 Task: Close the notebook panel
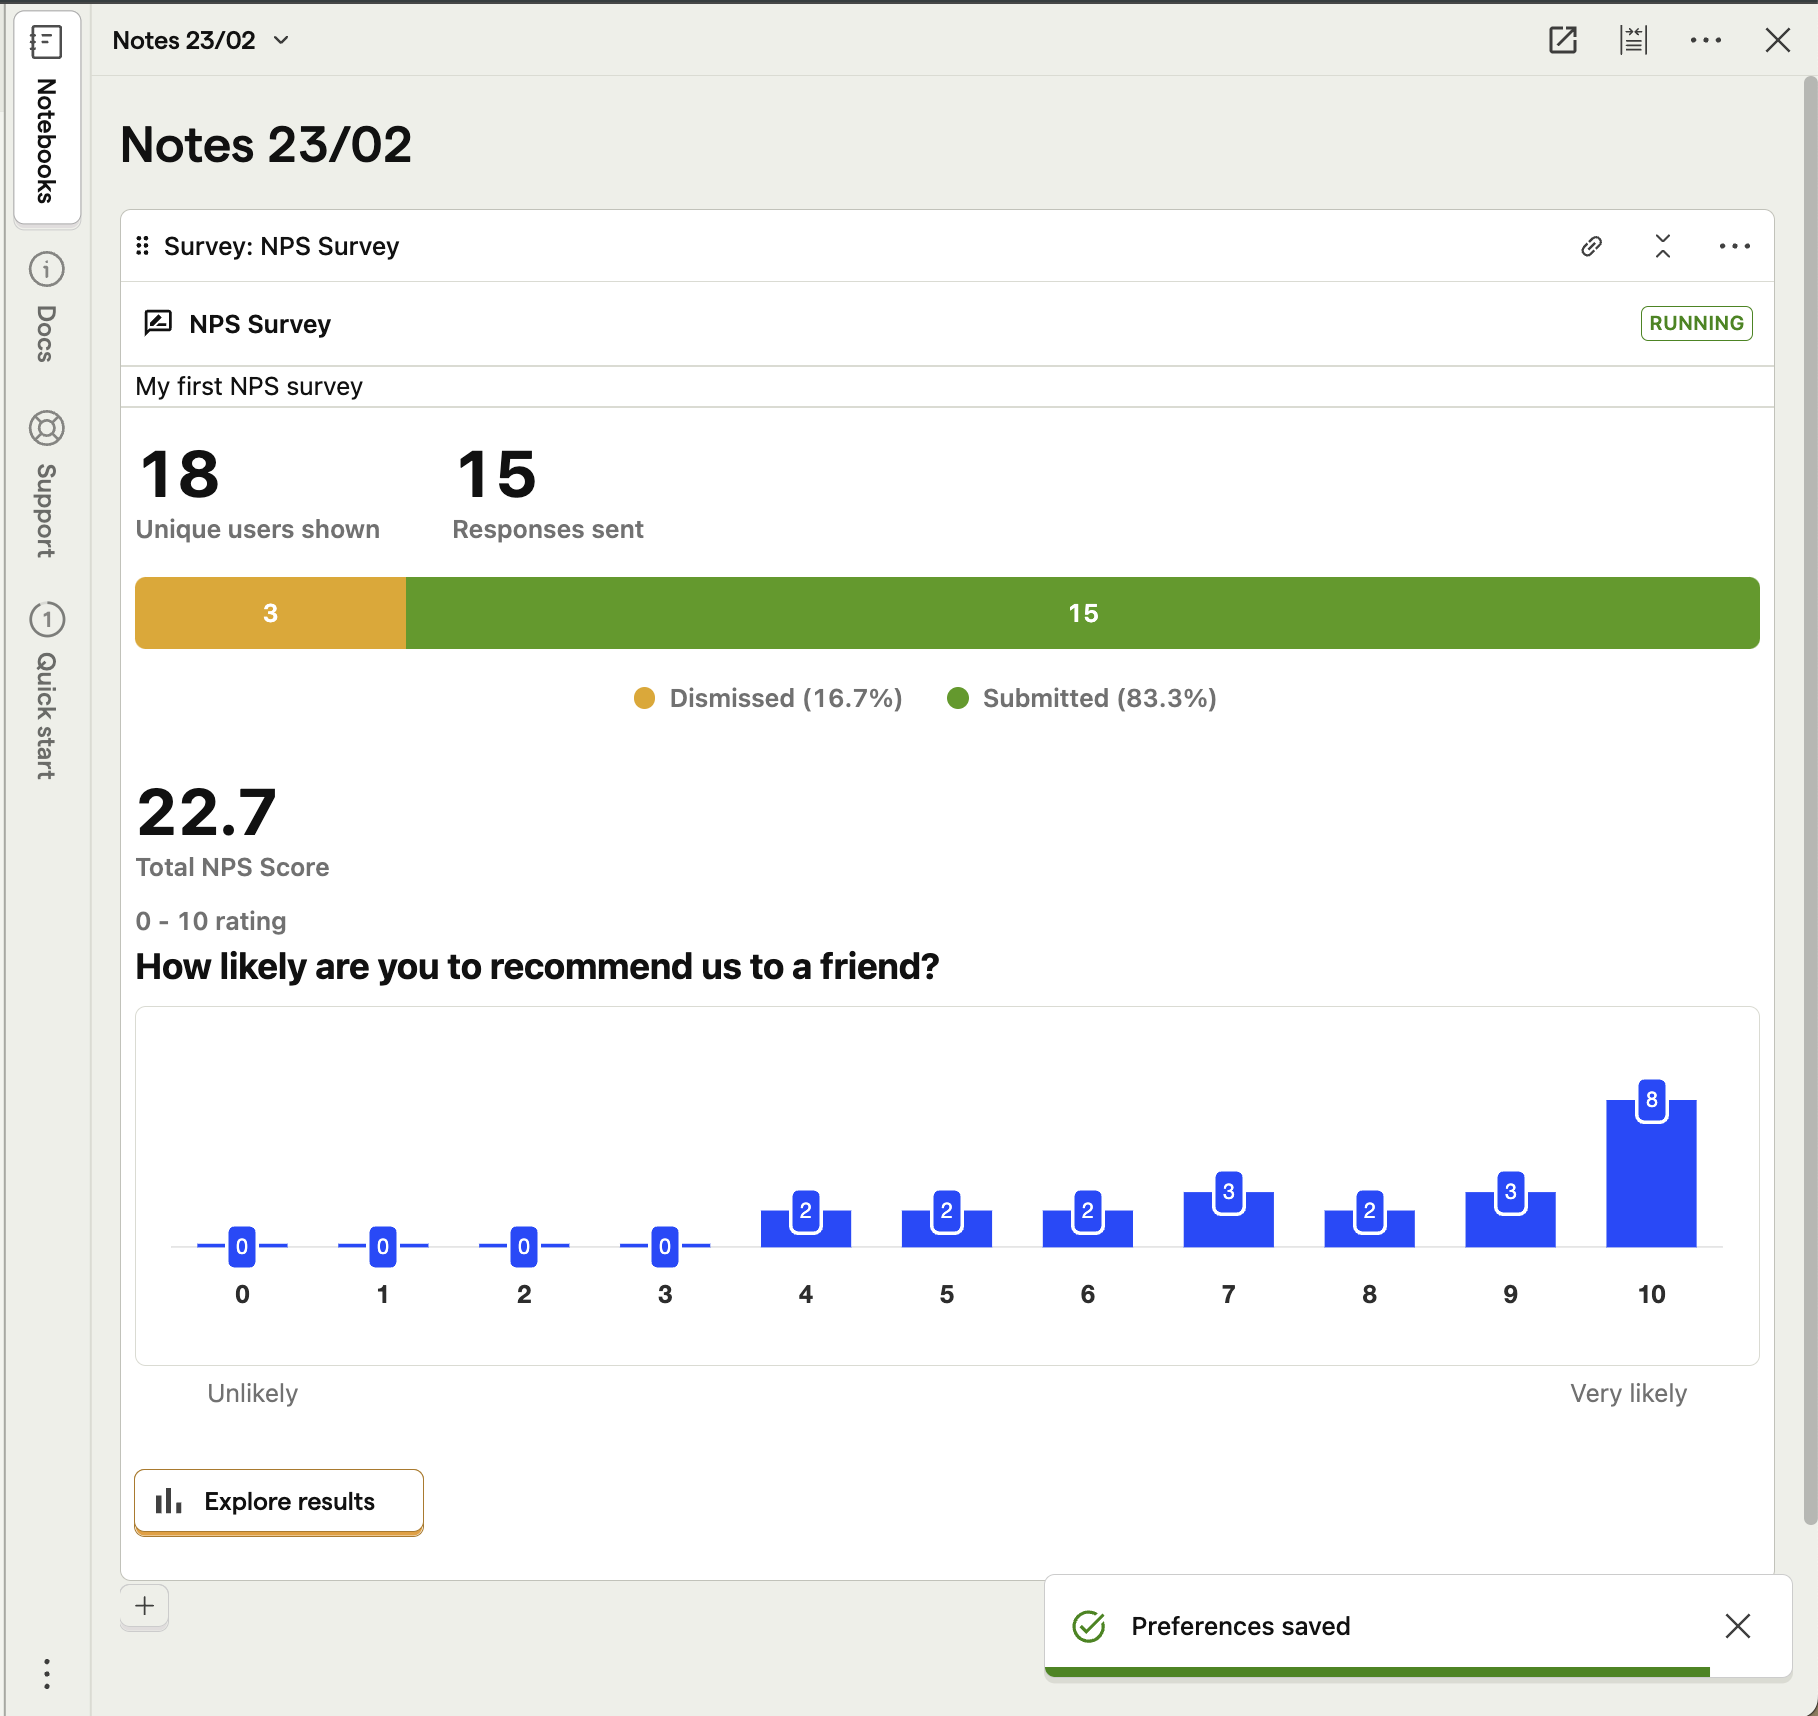[x=1778, y=40]
